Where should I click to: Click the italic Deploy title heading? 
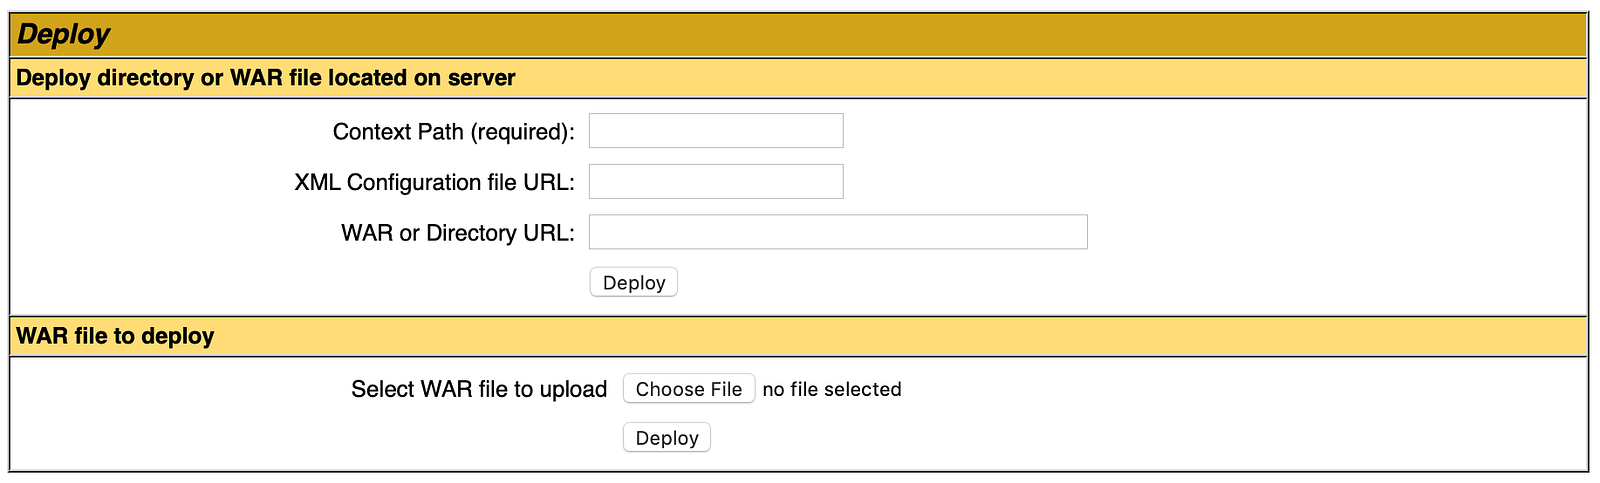[64, 34]
